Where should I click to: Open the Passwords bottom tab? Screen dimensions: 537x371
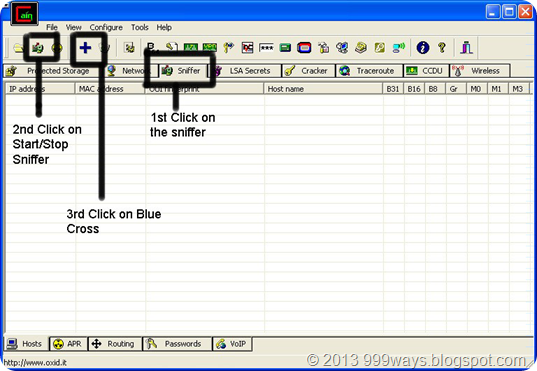click(177, 344)
